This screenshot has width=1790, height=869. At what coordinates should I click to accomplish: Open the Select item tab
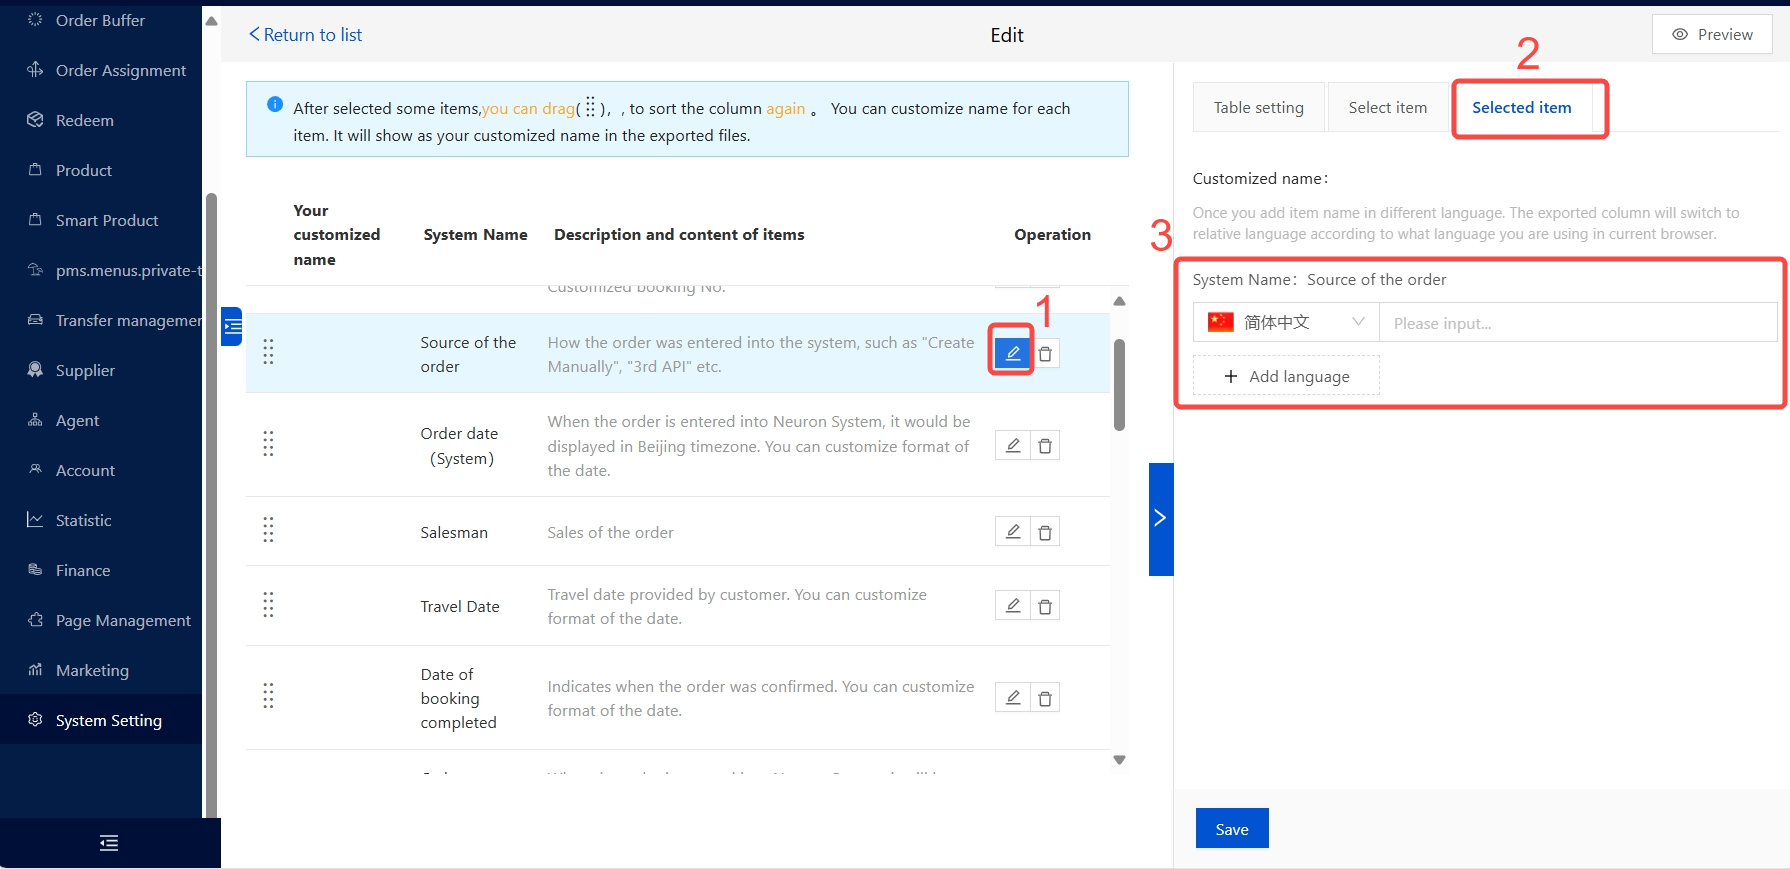(1387, 108)
